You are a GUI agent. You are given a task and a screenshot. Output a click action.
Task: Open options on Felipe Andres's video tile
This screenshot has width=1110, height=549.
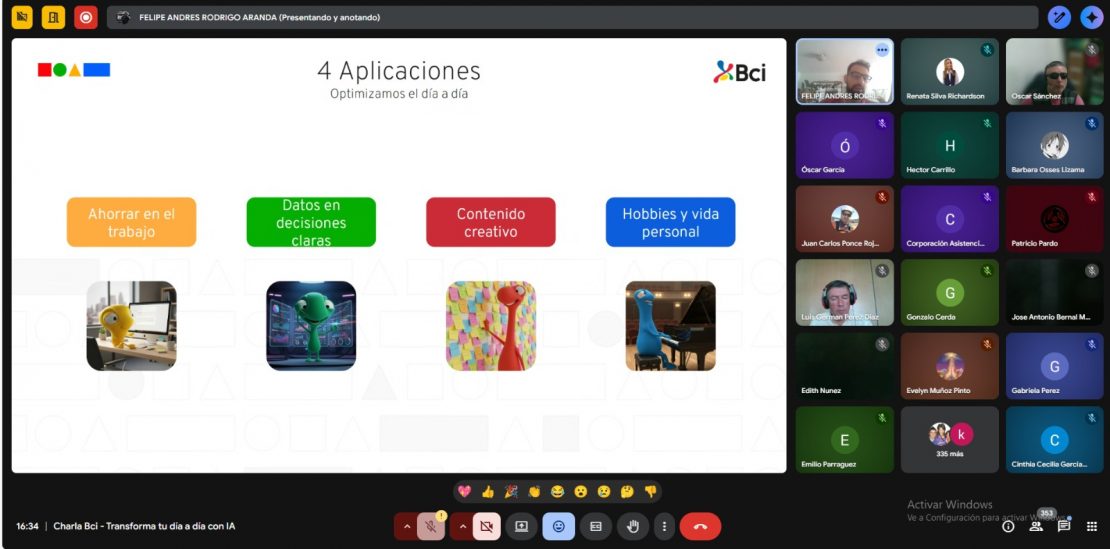point(882,50)
